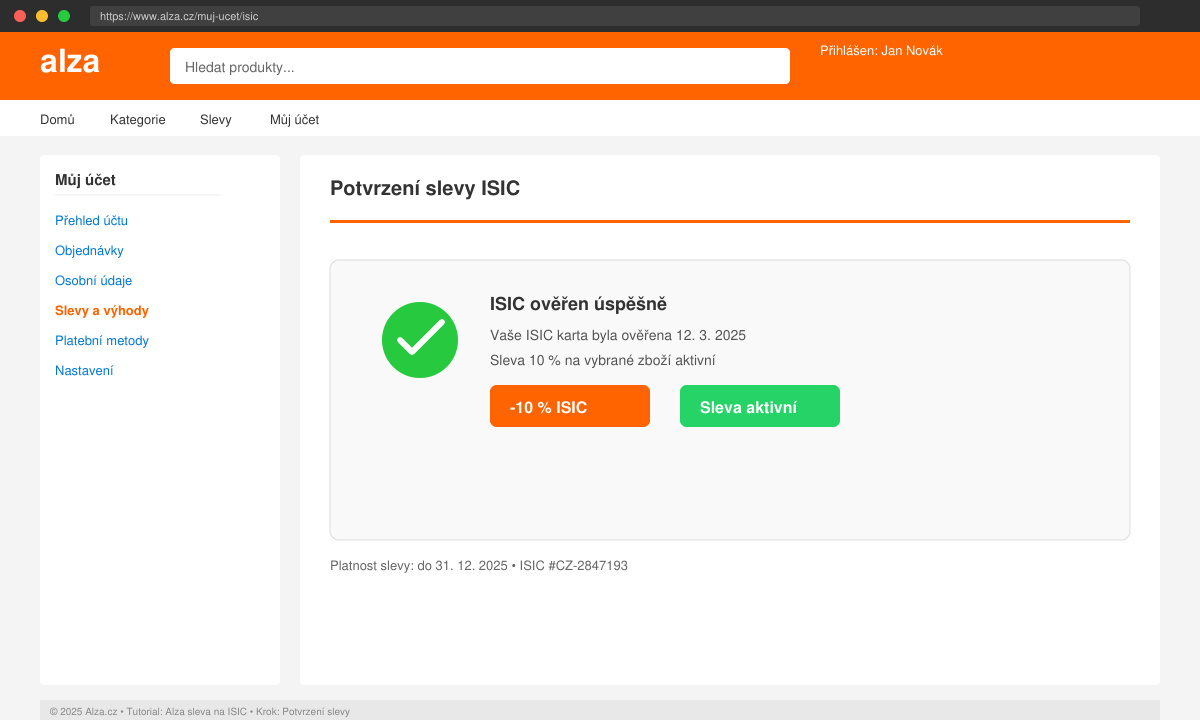Select Slevy a výhody sidebar link

[x=102, y=311]
